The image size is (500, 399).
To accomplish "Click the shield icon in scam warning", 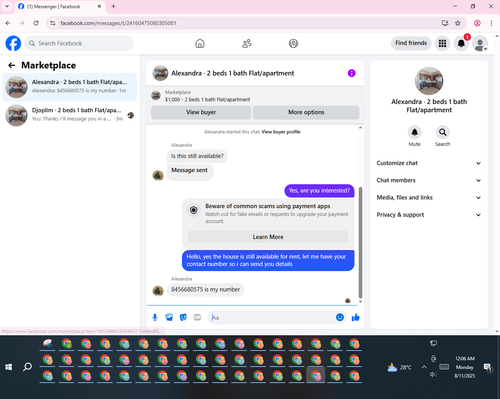I will click(194, 210).
